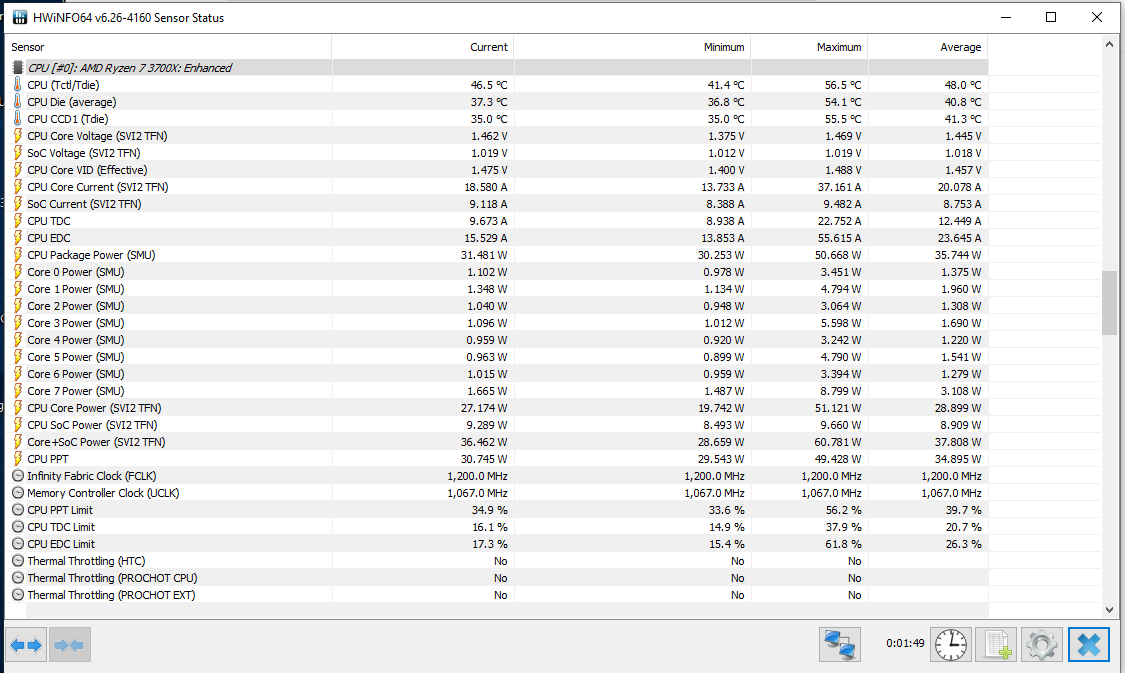Open the network remote sensors icon
This screenshot has width=1135, height=690.
840,644
